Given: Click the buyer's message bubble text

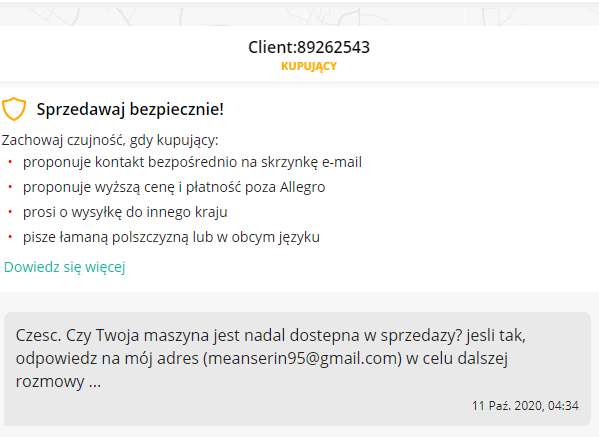Looking at the screenshot, I should click(x=271, y=358).
